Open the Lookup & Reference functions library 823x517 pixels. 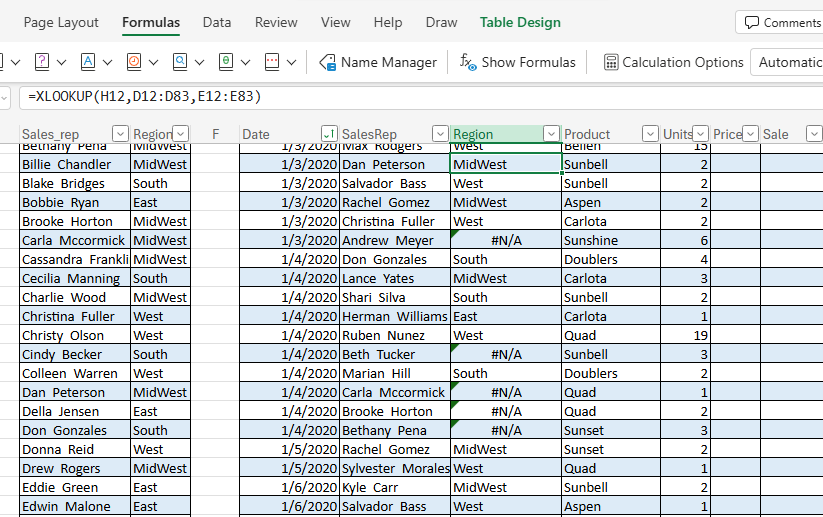[187, 62]
